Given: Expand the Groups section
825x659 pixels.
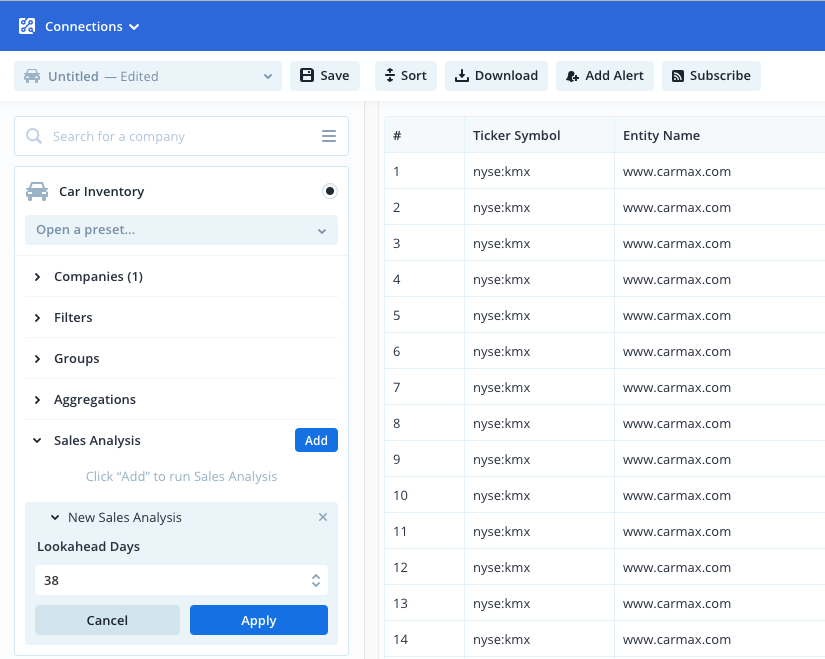Looking at the screenshot, I should [x=182, y=358].
